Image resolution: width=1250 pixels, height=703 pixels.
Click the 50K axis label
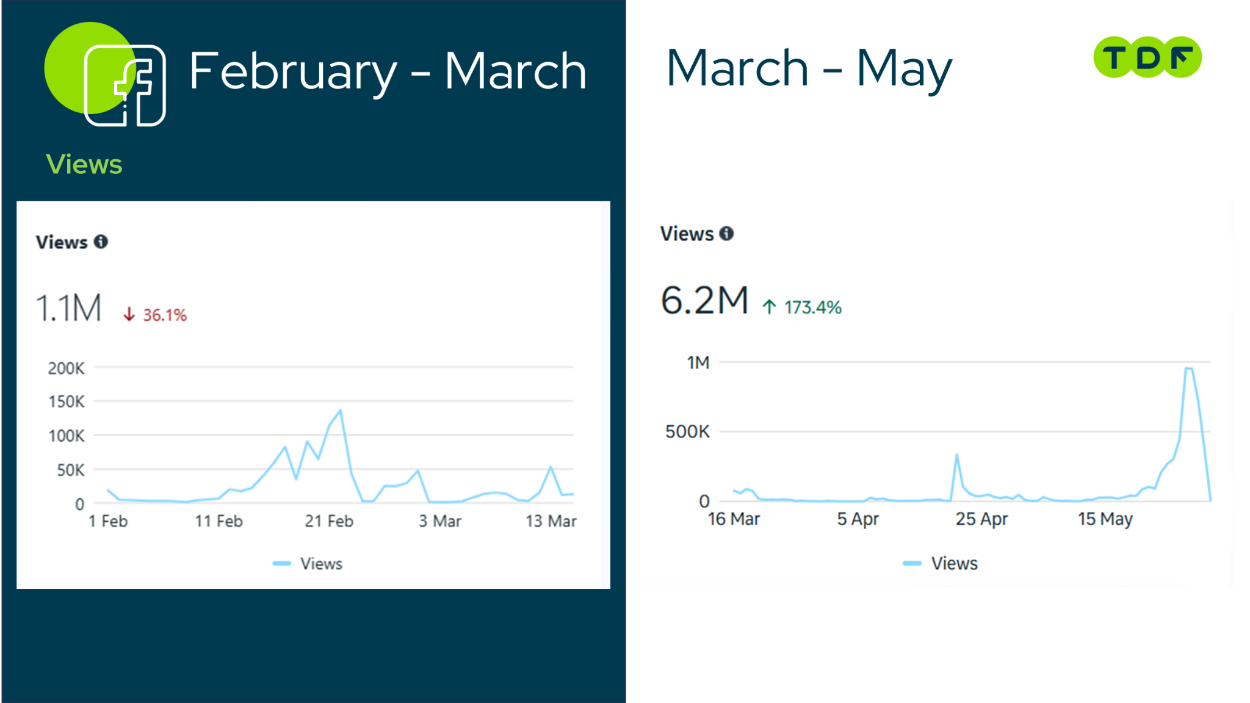[x=70, y=470]
